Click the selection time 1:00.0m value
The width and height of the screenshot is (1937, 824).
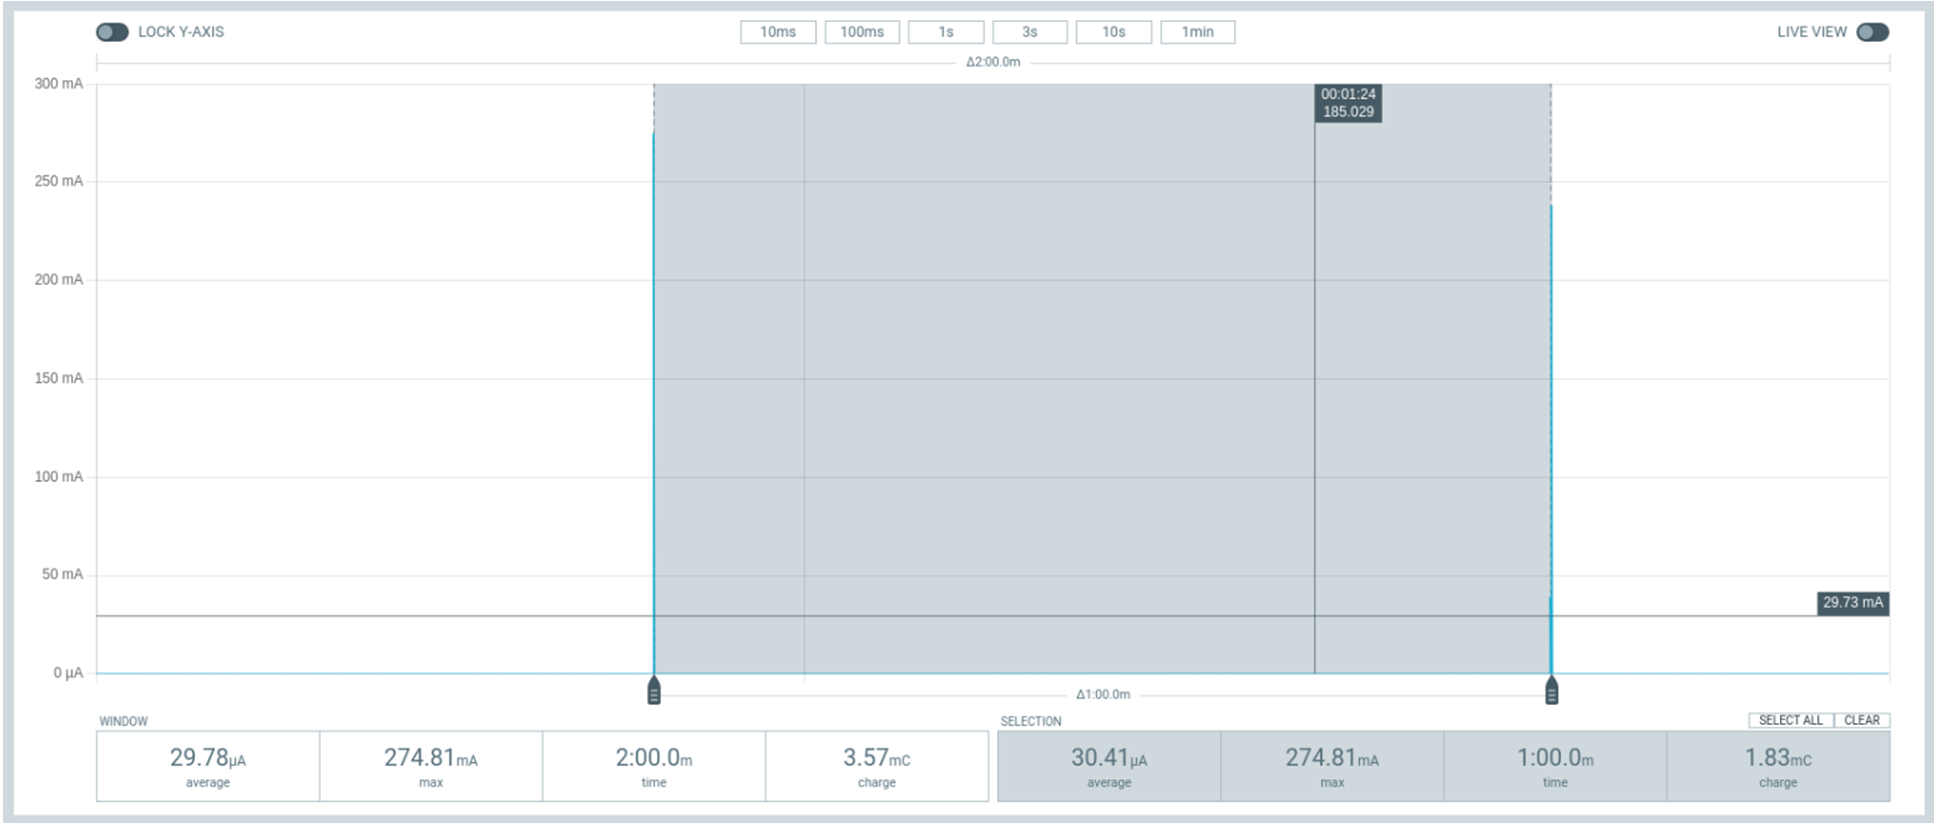coord(1555,759)
